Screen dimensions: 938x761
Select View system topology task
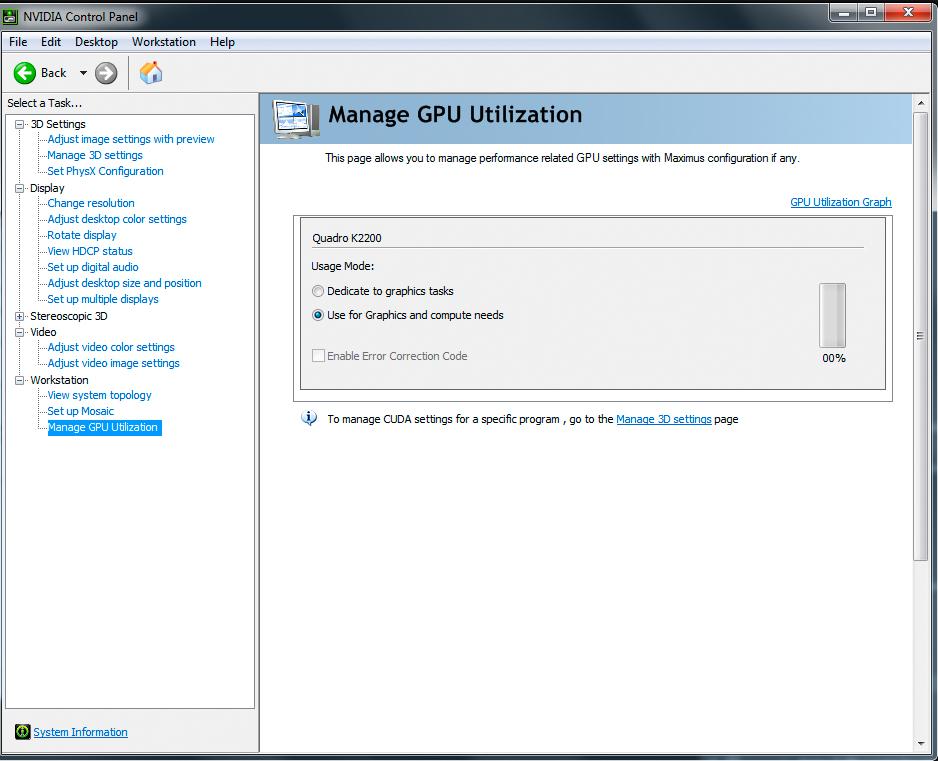tap(99, 395)
